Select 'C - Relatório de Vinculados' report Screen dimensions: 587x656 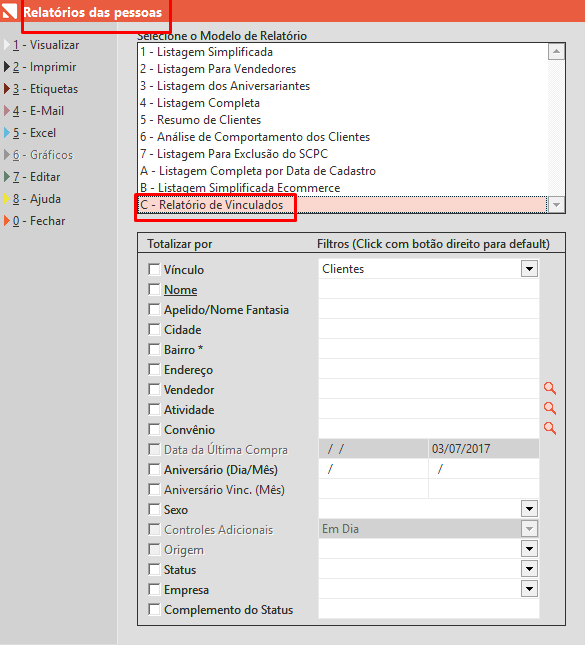[x=343, y=205]
